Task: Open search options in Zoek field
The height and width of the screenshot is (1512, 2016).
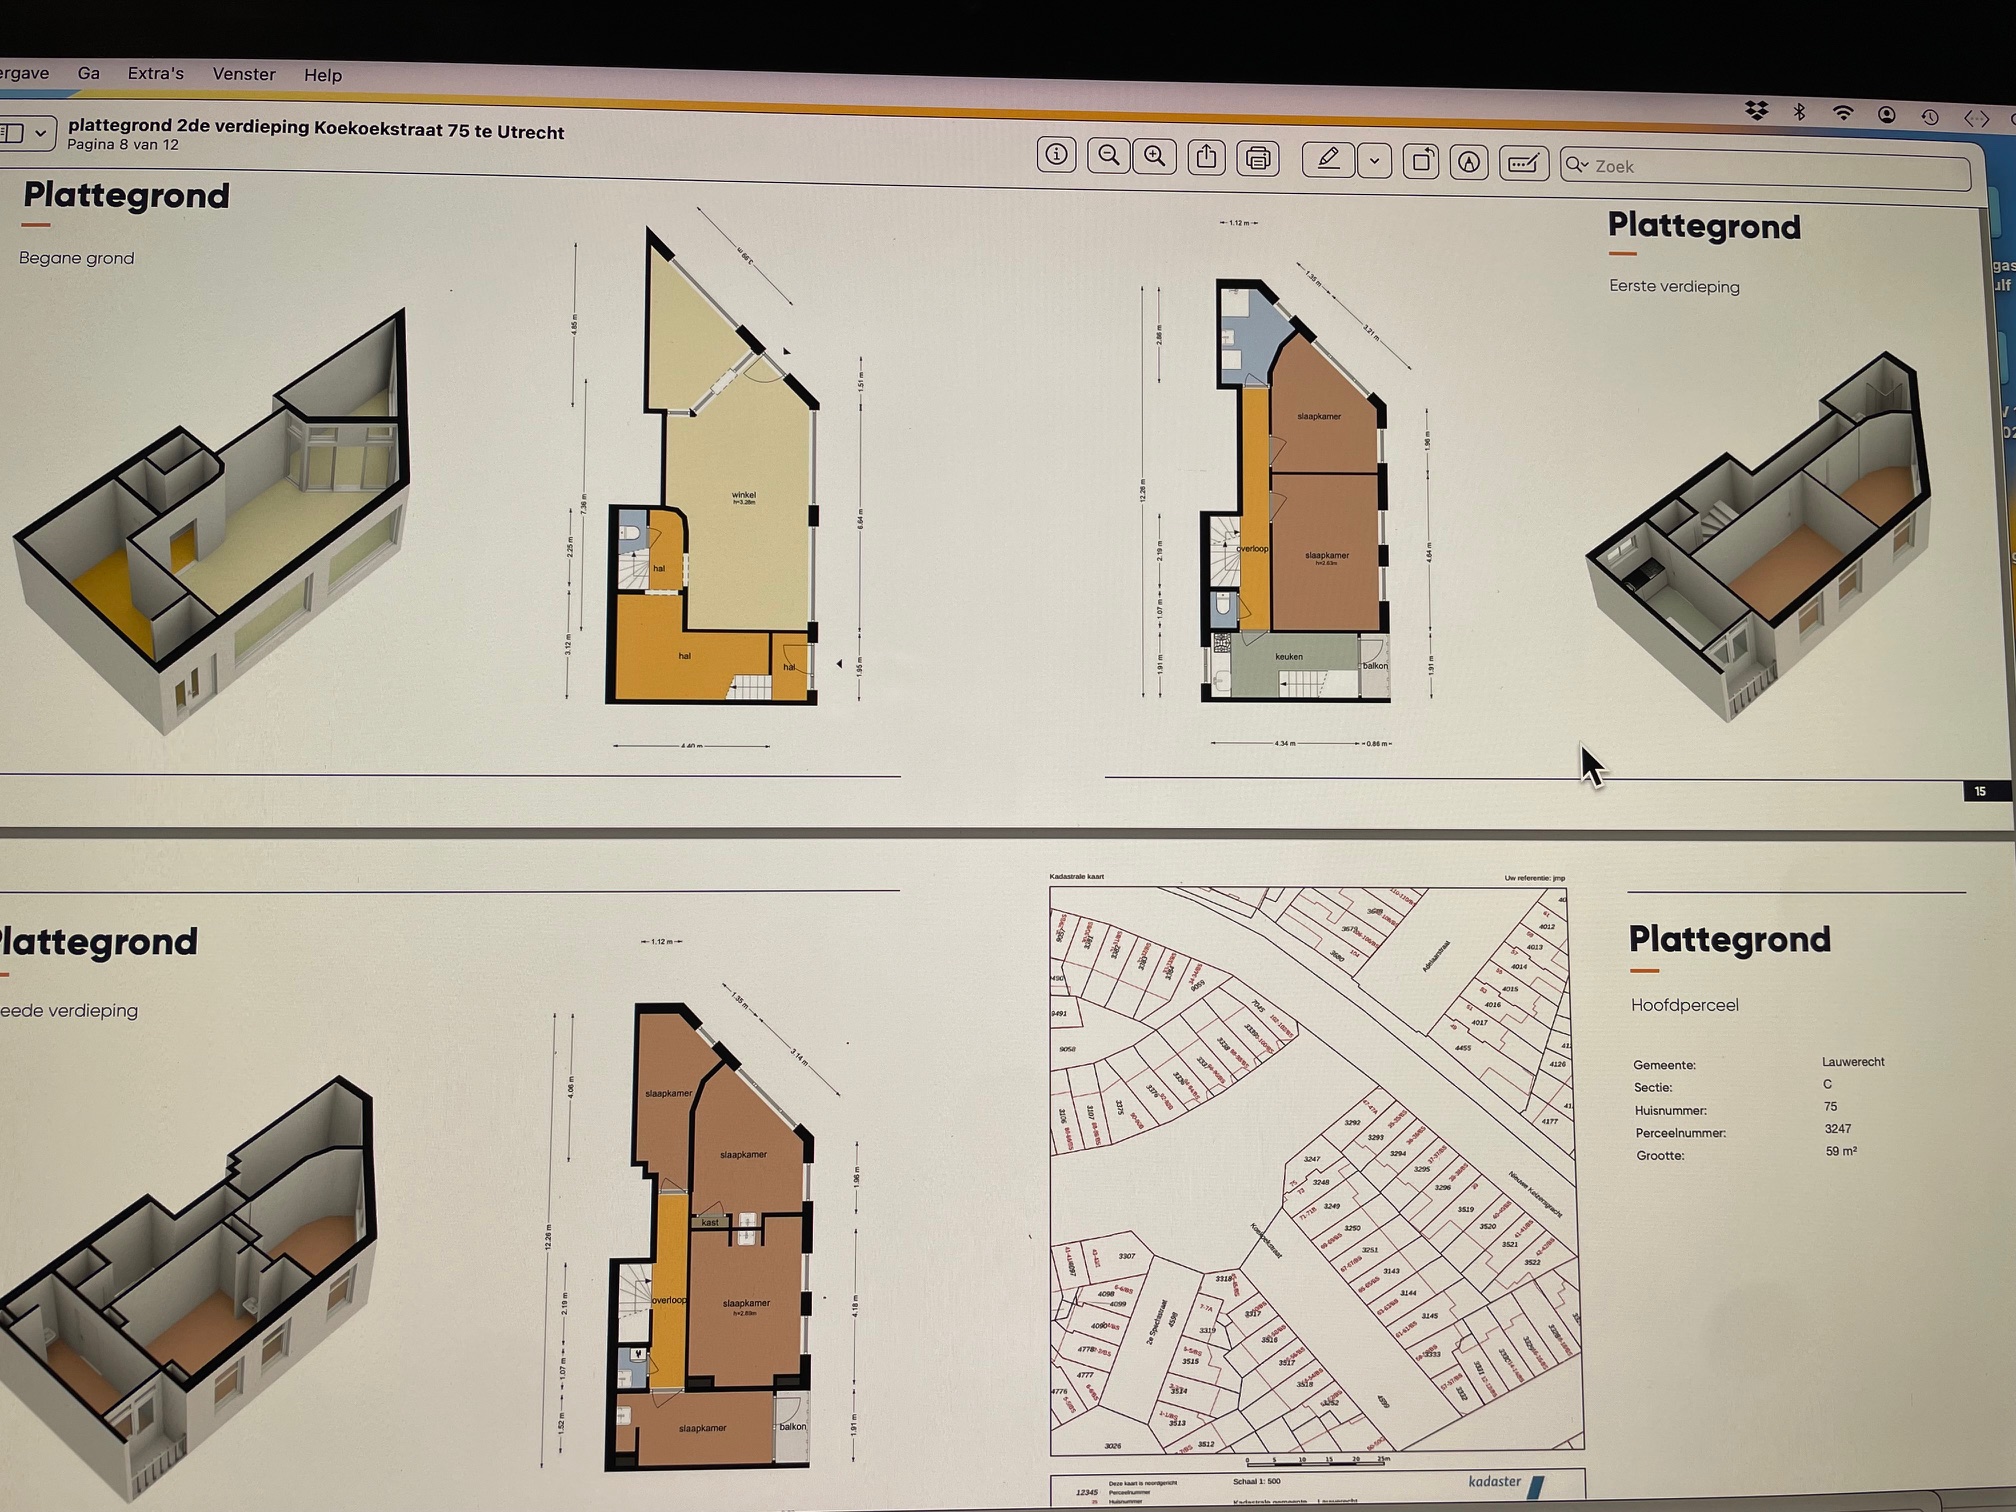Action: 1578,165
